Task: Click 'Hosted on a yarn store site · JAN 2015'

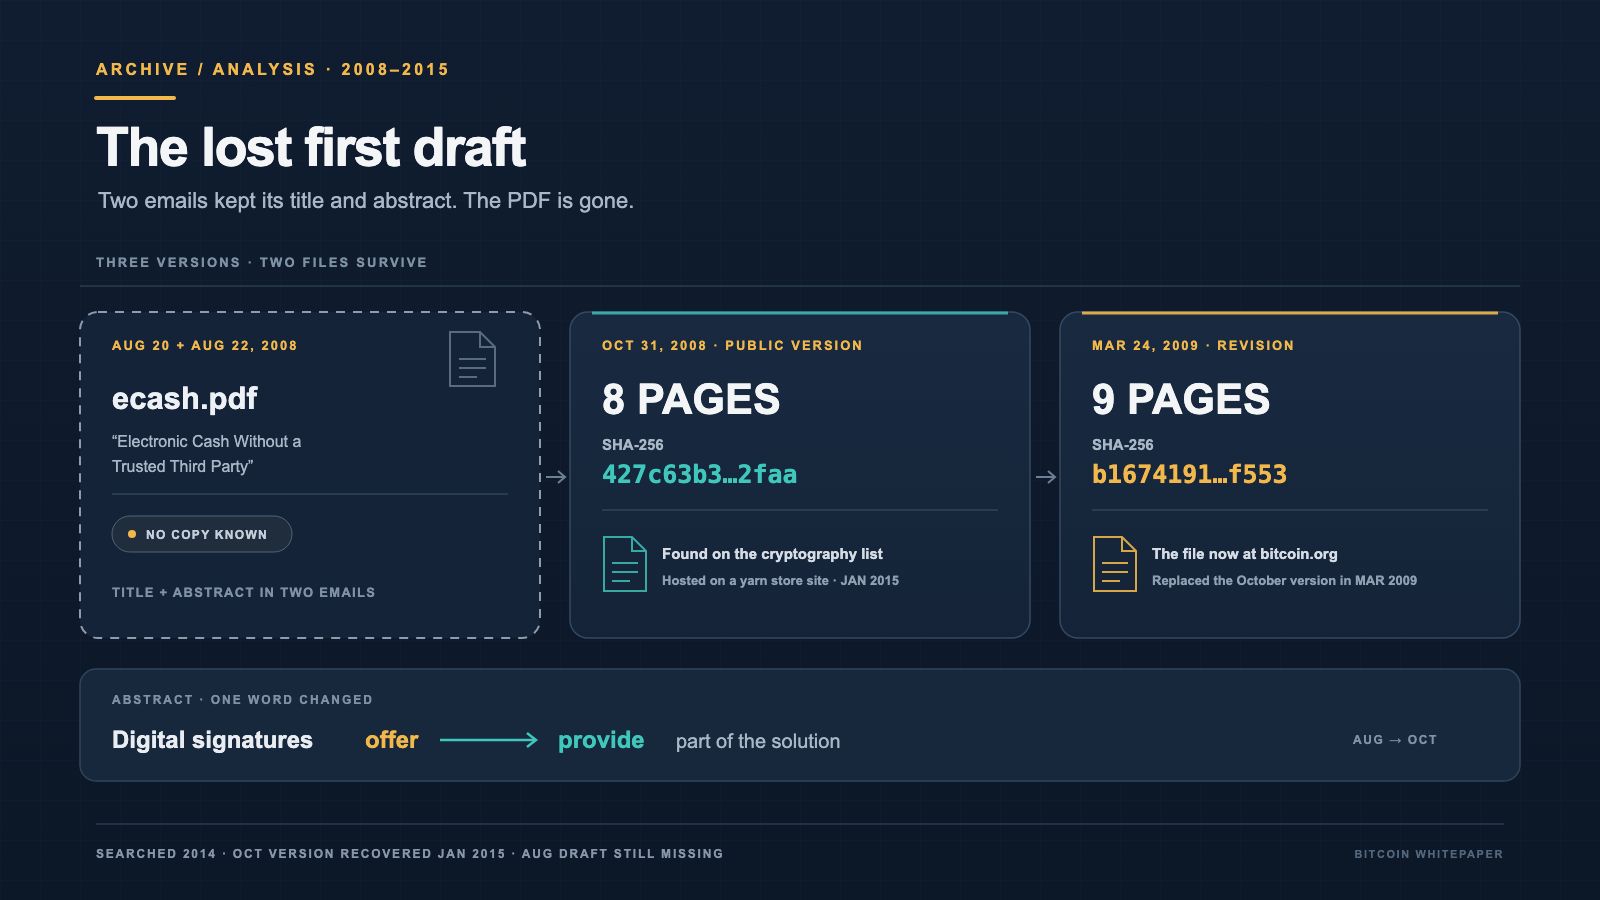Action: tap(780, 580)
